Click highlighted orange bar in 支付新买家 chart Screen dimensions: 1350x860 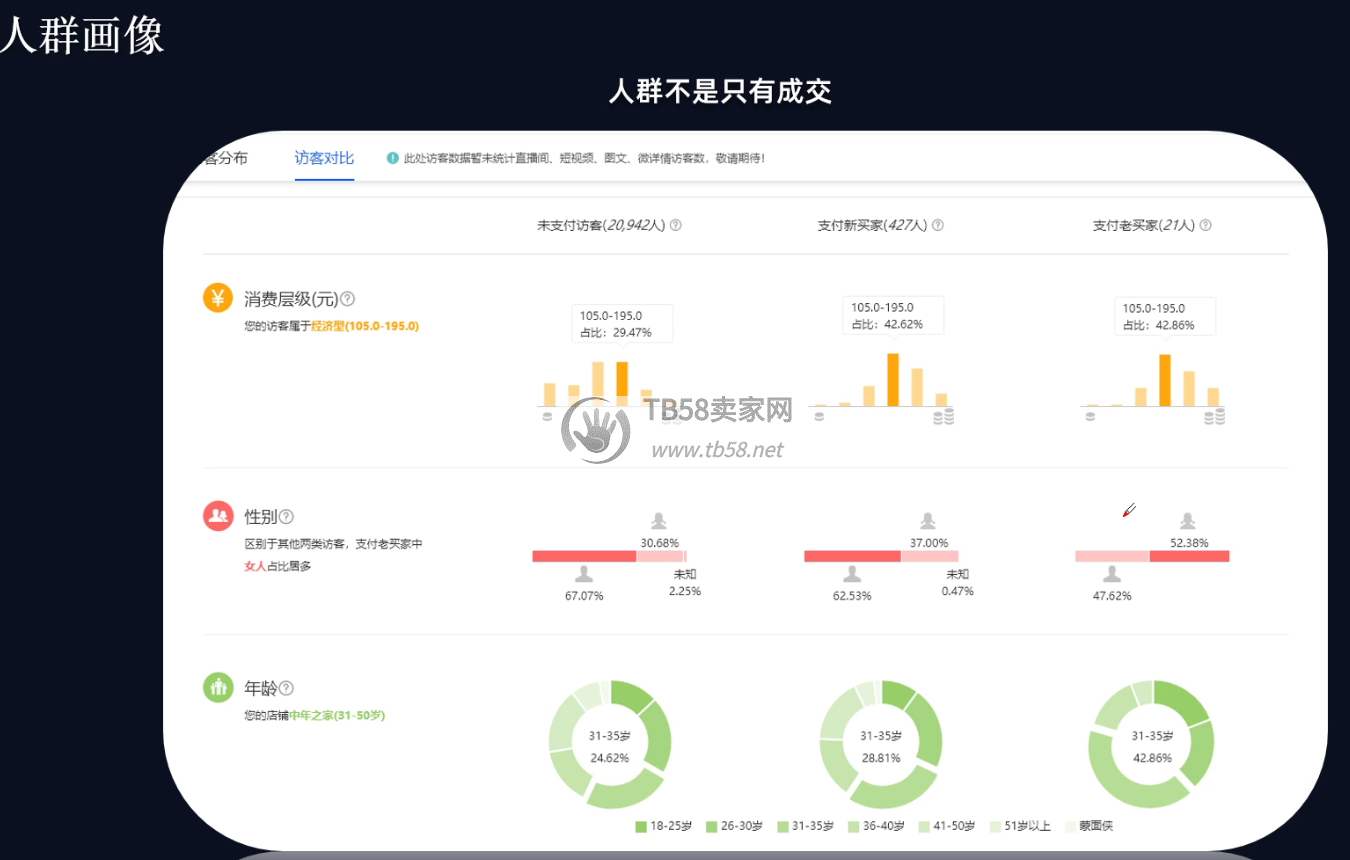[x=893, y=379]
